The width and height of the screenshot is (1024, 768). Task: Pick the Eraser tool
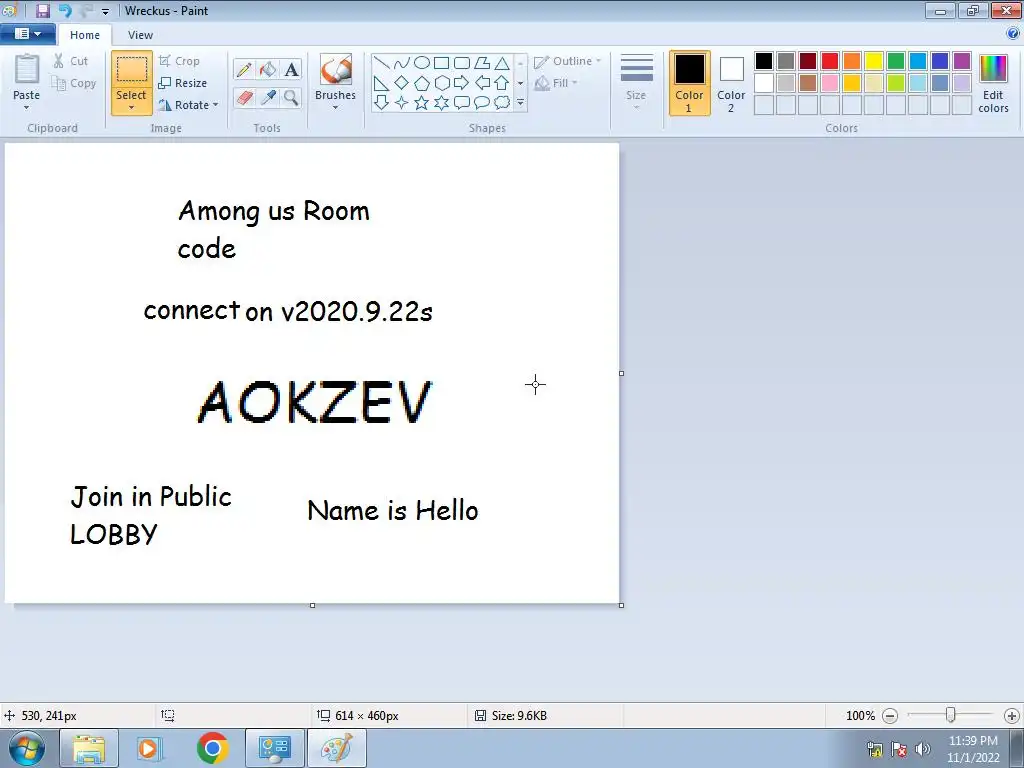[244, 98]
